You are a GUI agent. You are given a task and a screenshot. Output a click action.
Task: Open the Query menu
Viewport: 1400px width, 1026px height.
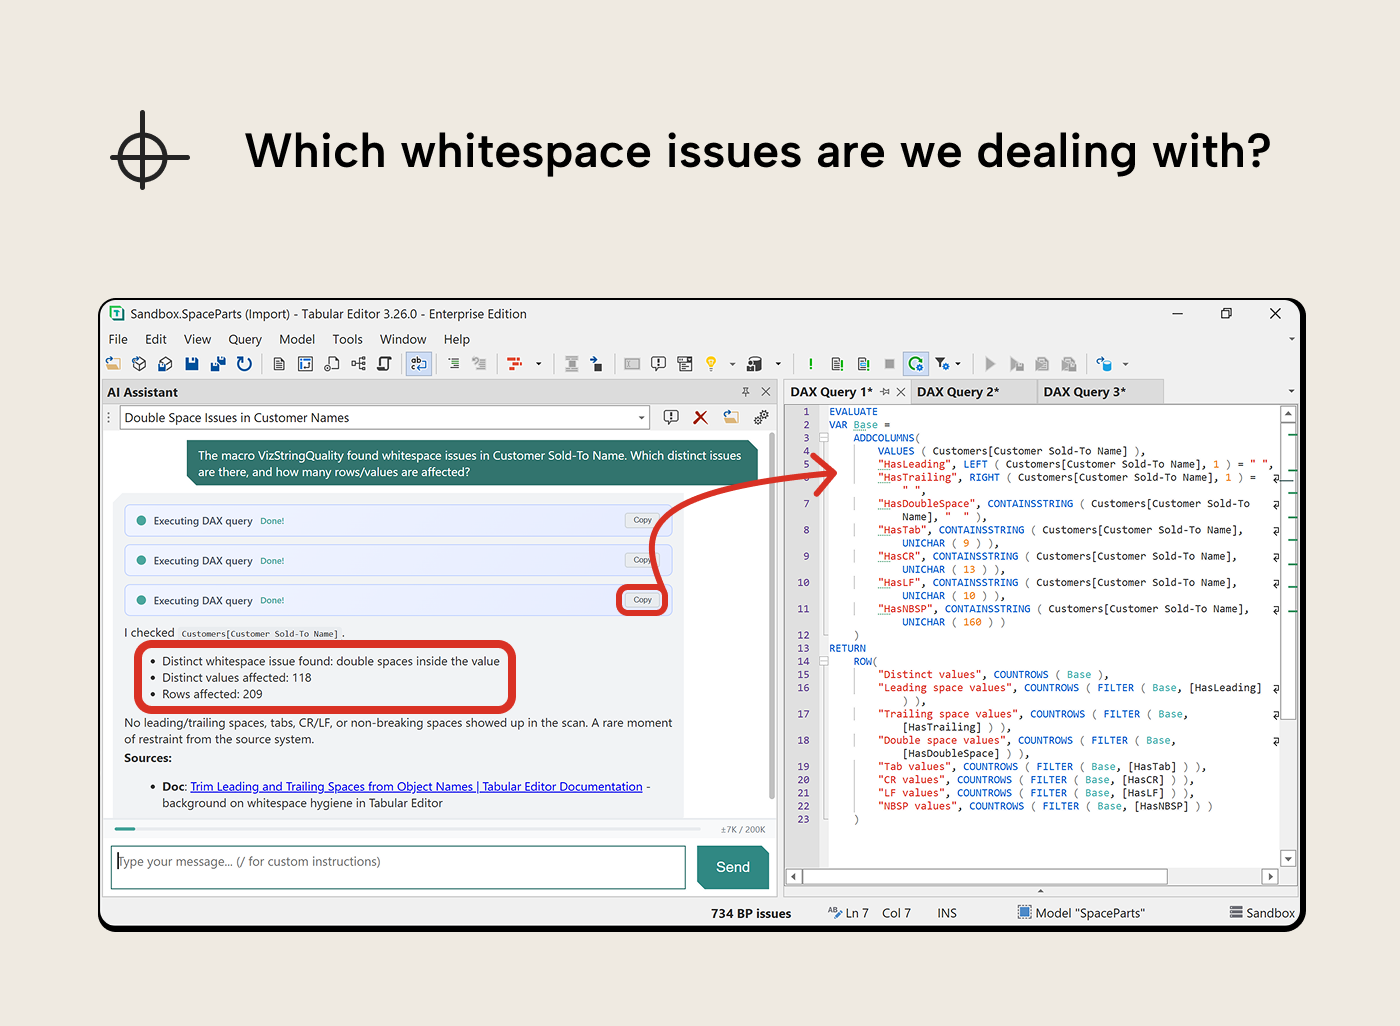point(244,339)
